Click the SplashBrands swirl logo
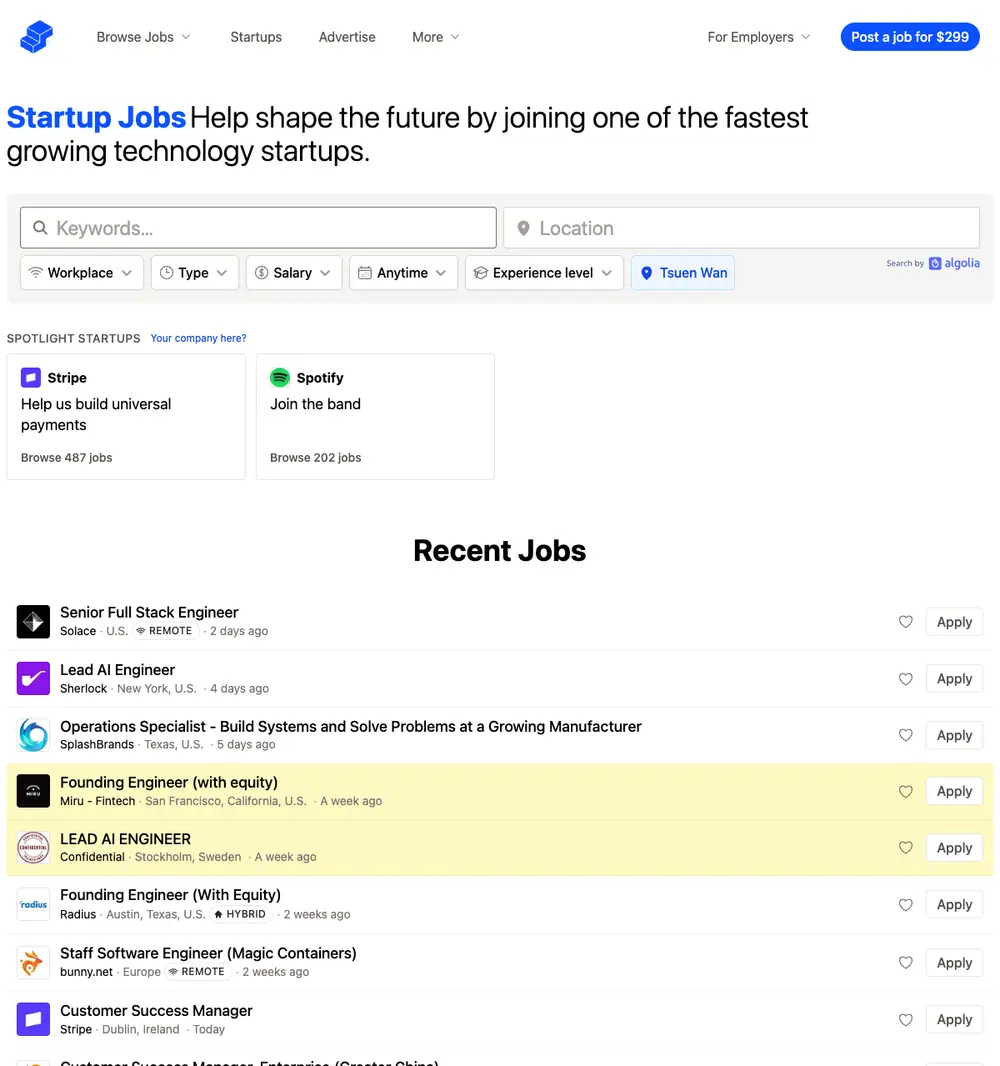Viewport: 1000px width, 1066px height. [33, 735]
